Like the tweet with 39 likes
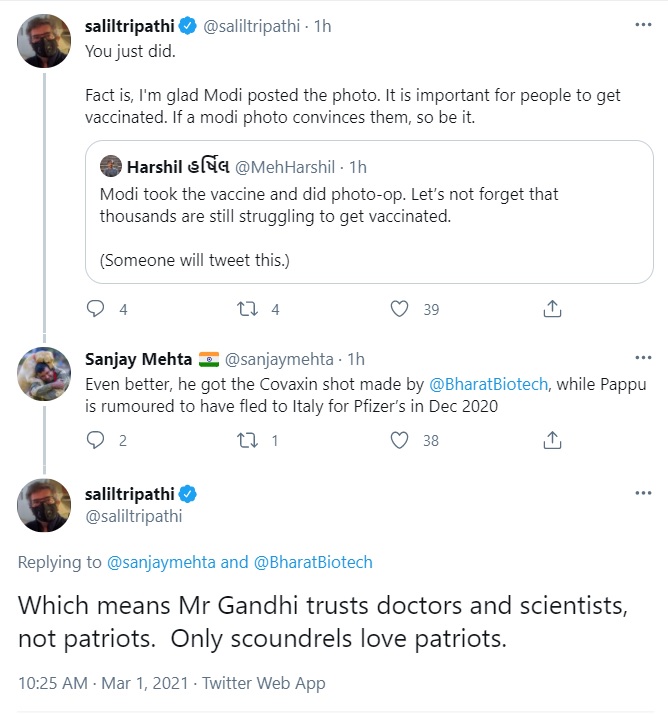 pos(399,309)
